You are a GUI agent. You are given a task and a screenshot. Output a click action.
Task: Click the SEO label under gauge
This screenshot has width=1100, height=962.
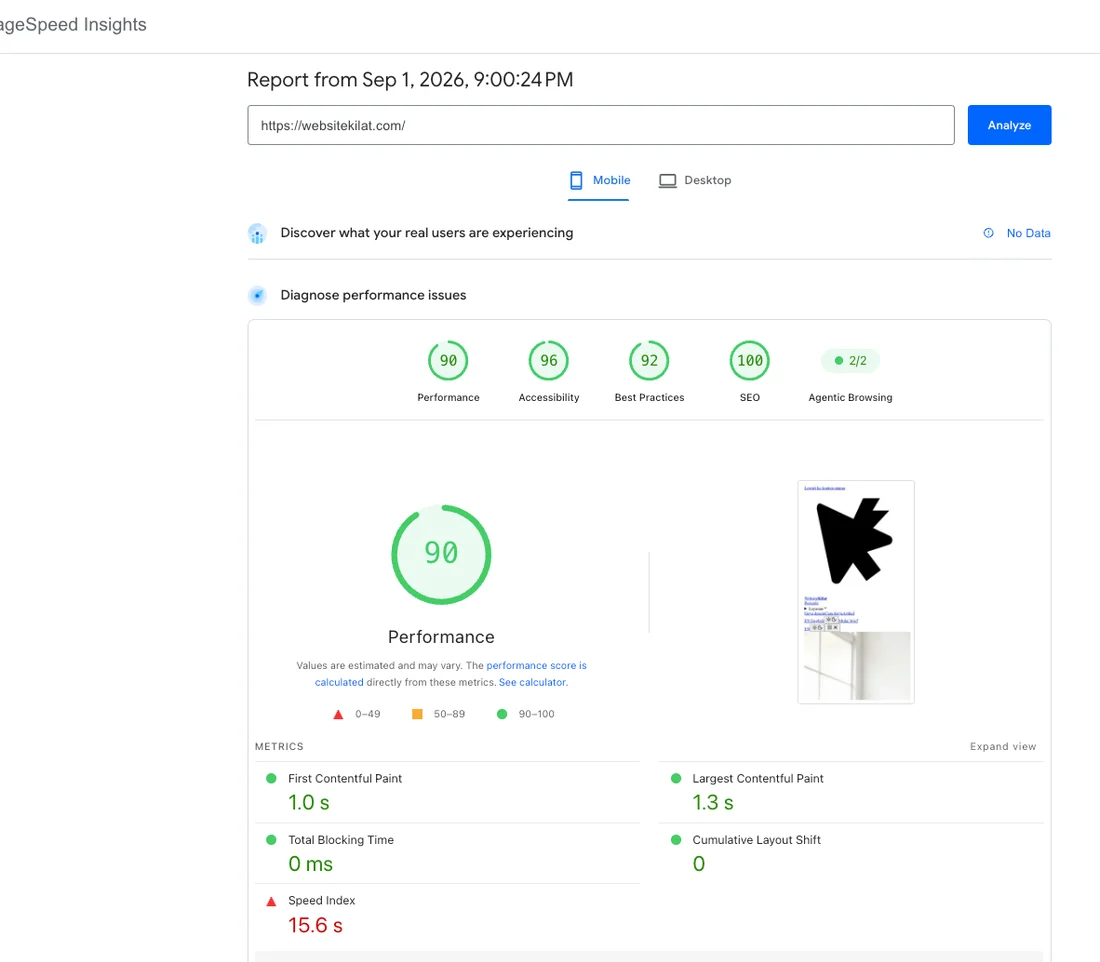pos(749,398)
